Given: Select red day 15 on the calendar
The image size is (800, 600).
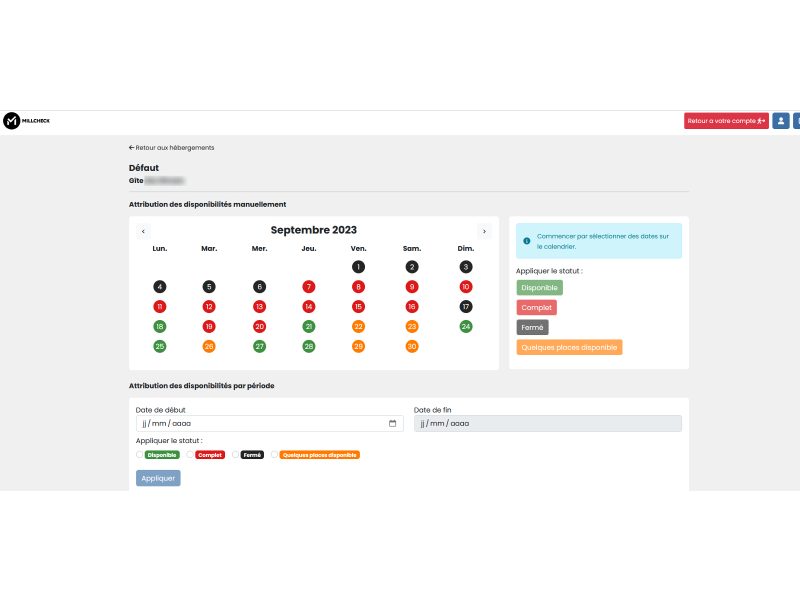Looking at the screenshot, I should point(358,307).
